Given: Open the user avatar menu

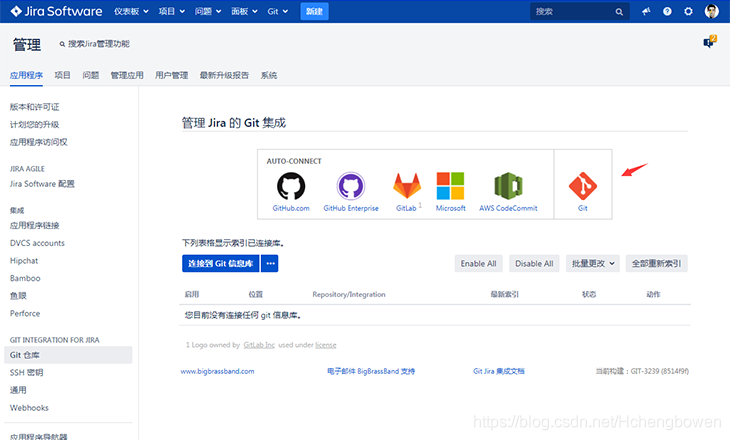Looking at the screenshot, I should tap(711, 11).
